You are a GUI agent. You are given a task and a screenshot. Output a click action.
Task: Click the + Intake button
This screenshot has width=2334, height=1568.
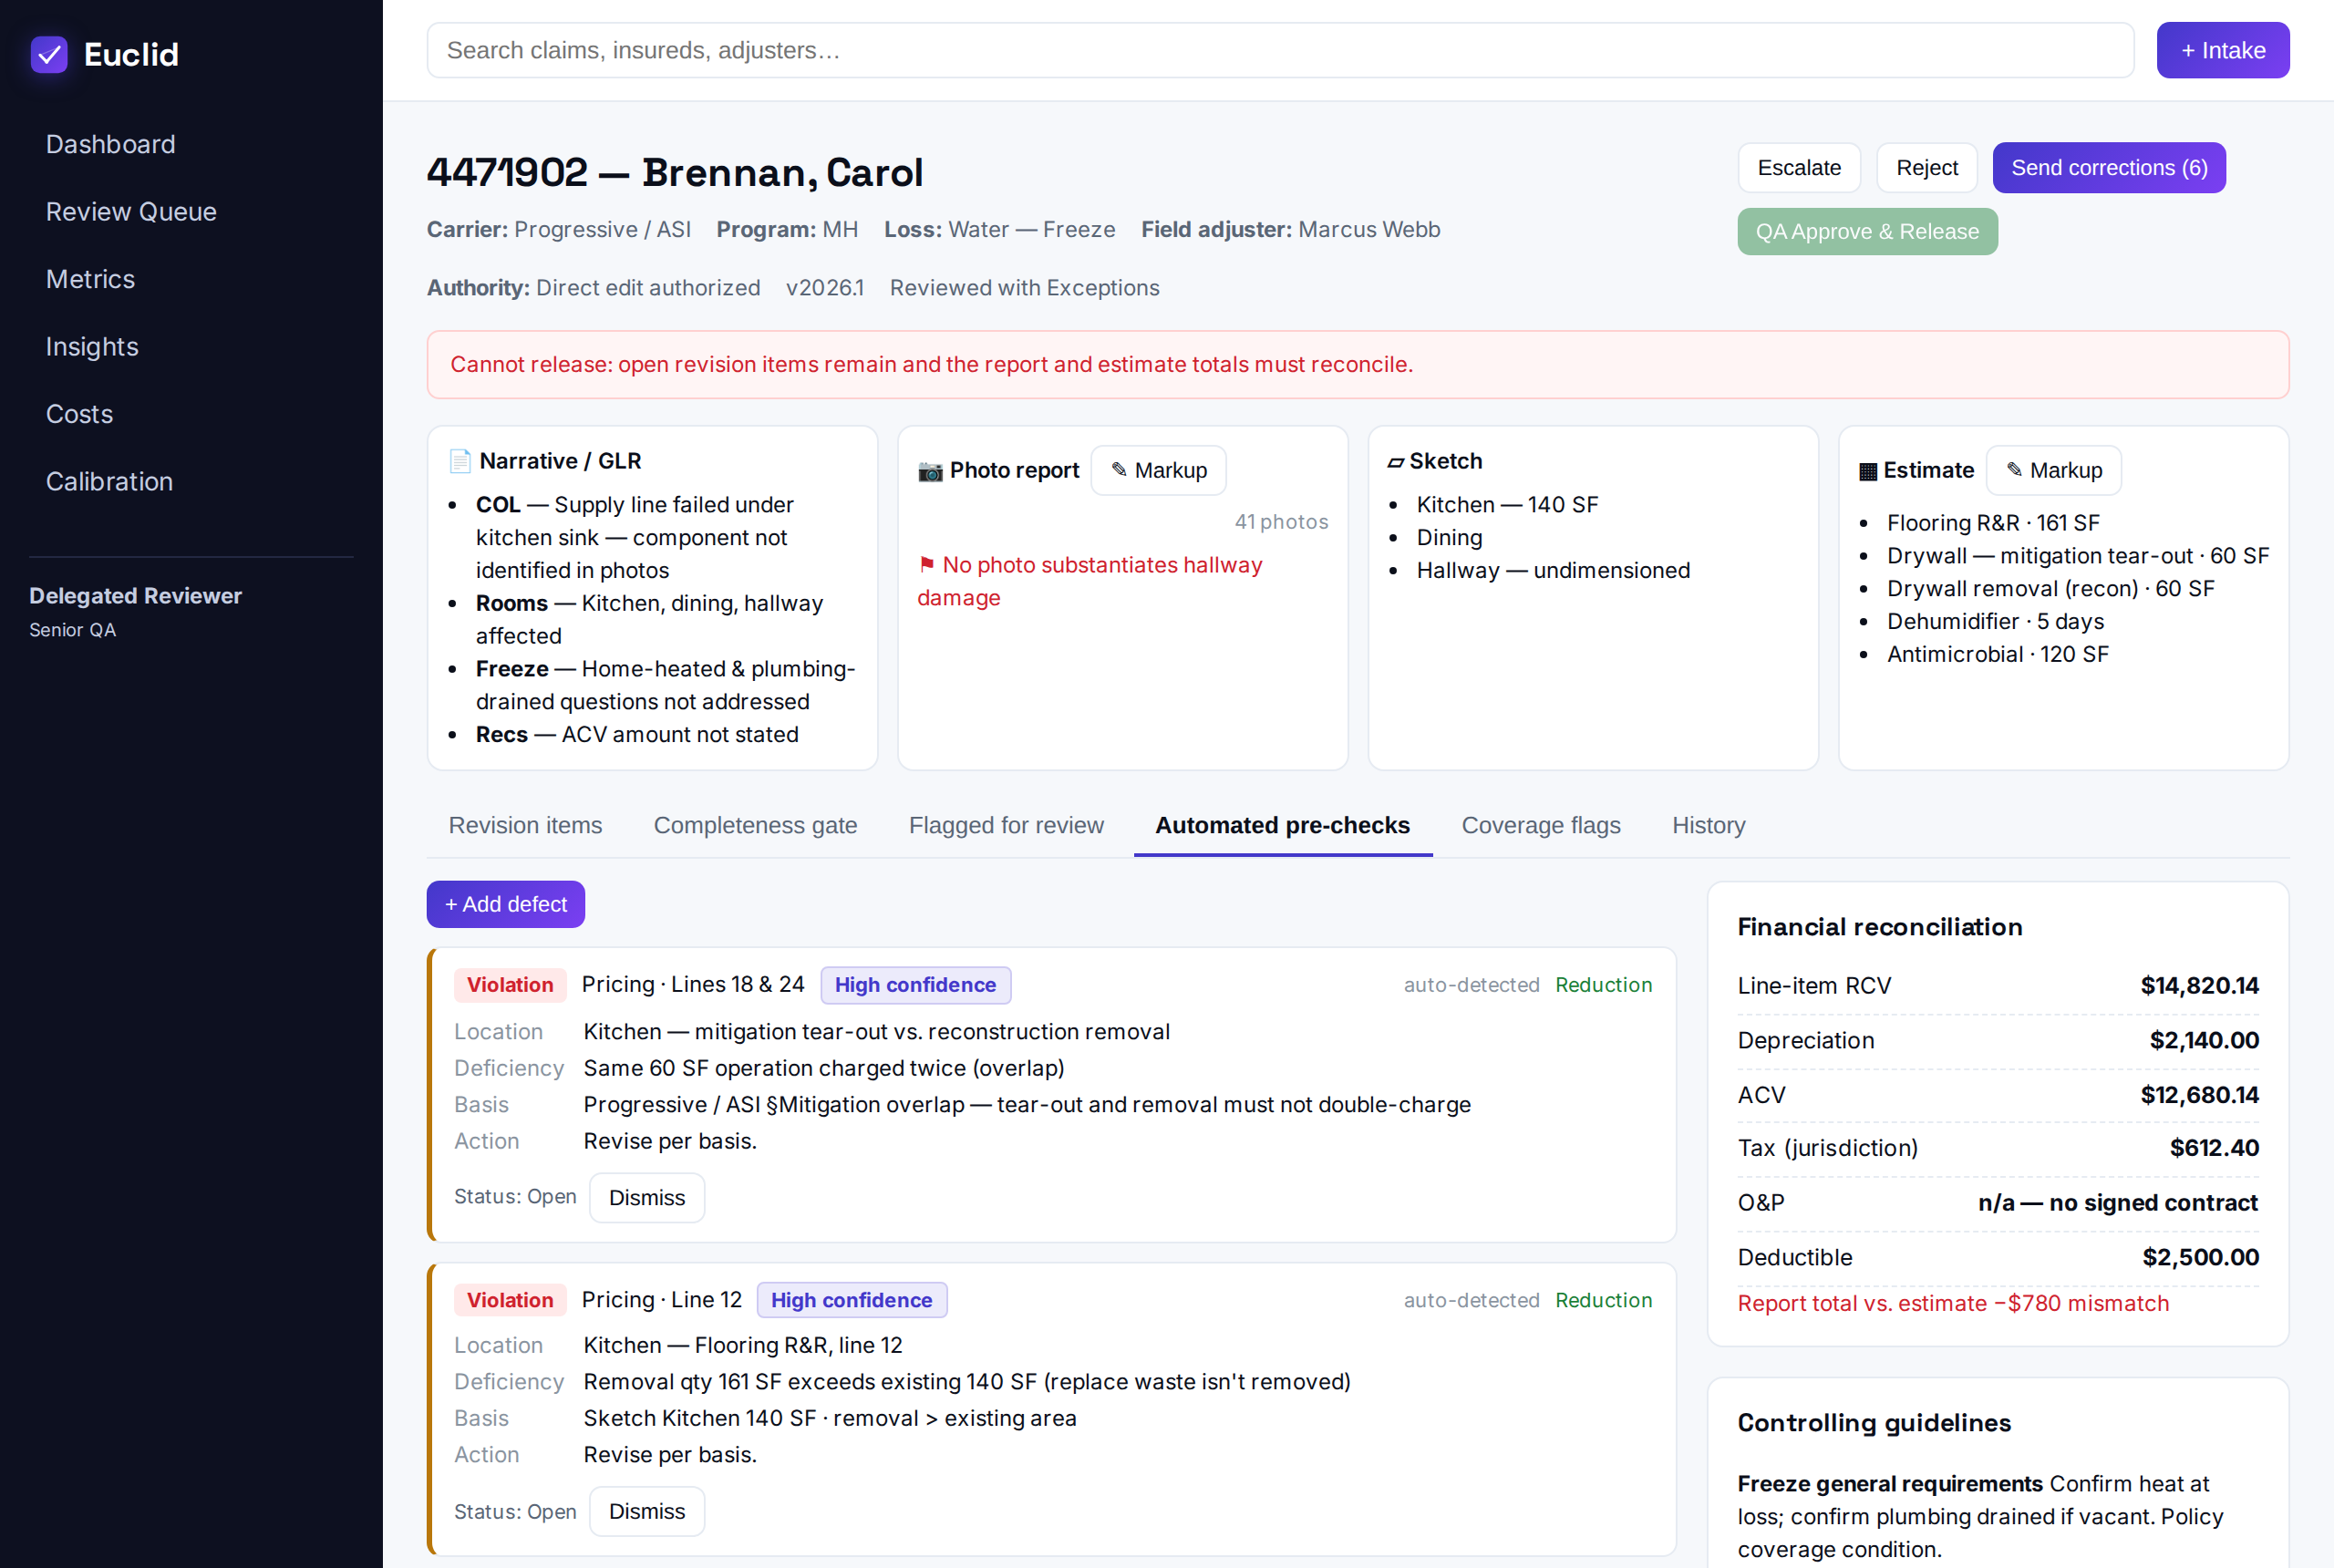pyautogui.click(x=2222, y=50)
